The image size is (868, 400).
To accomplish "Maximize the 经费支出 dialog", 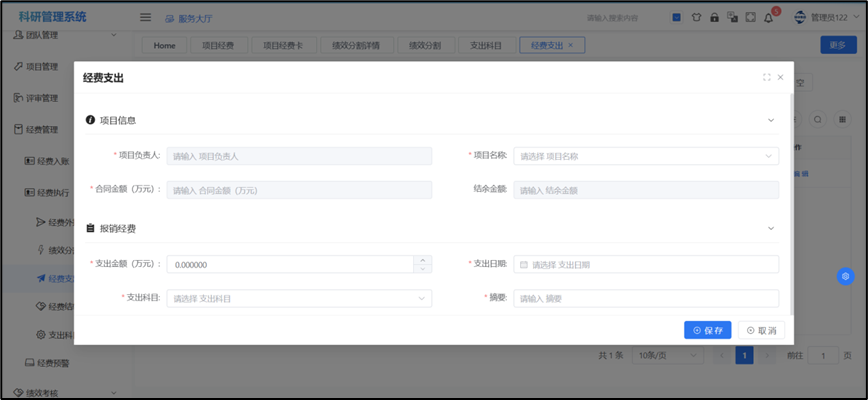I will [766, 77].
